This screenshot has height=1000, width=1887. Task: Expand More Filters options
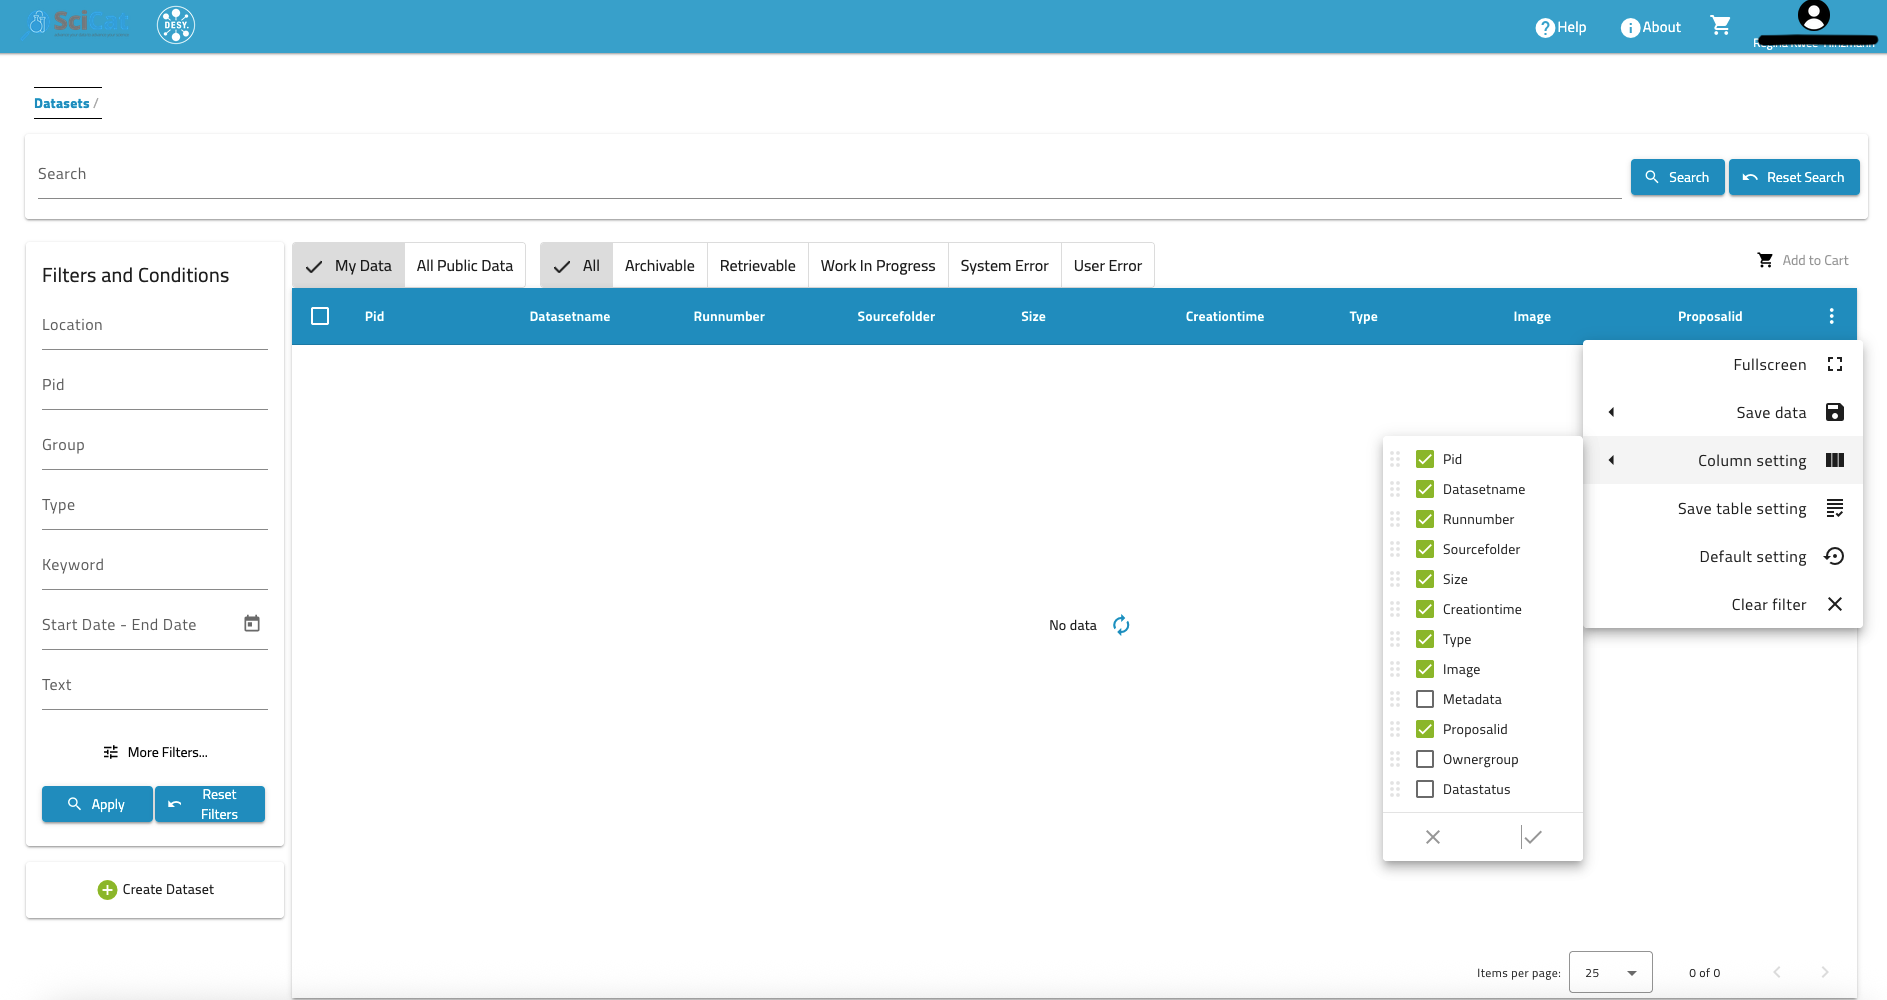[155, 752]
